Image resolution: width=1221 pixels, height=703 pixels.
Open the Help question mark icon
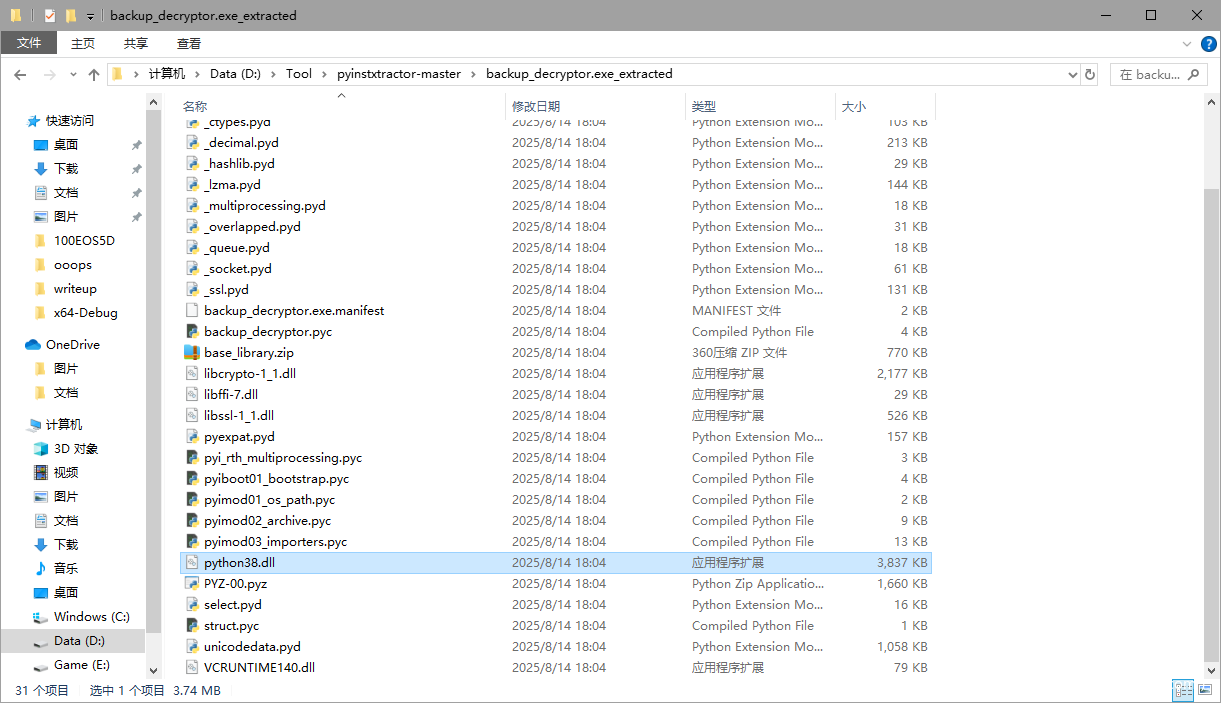pyautogui.click(x=1208, y=44)
